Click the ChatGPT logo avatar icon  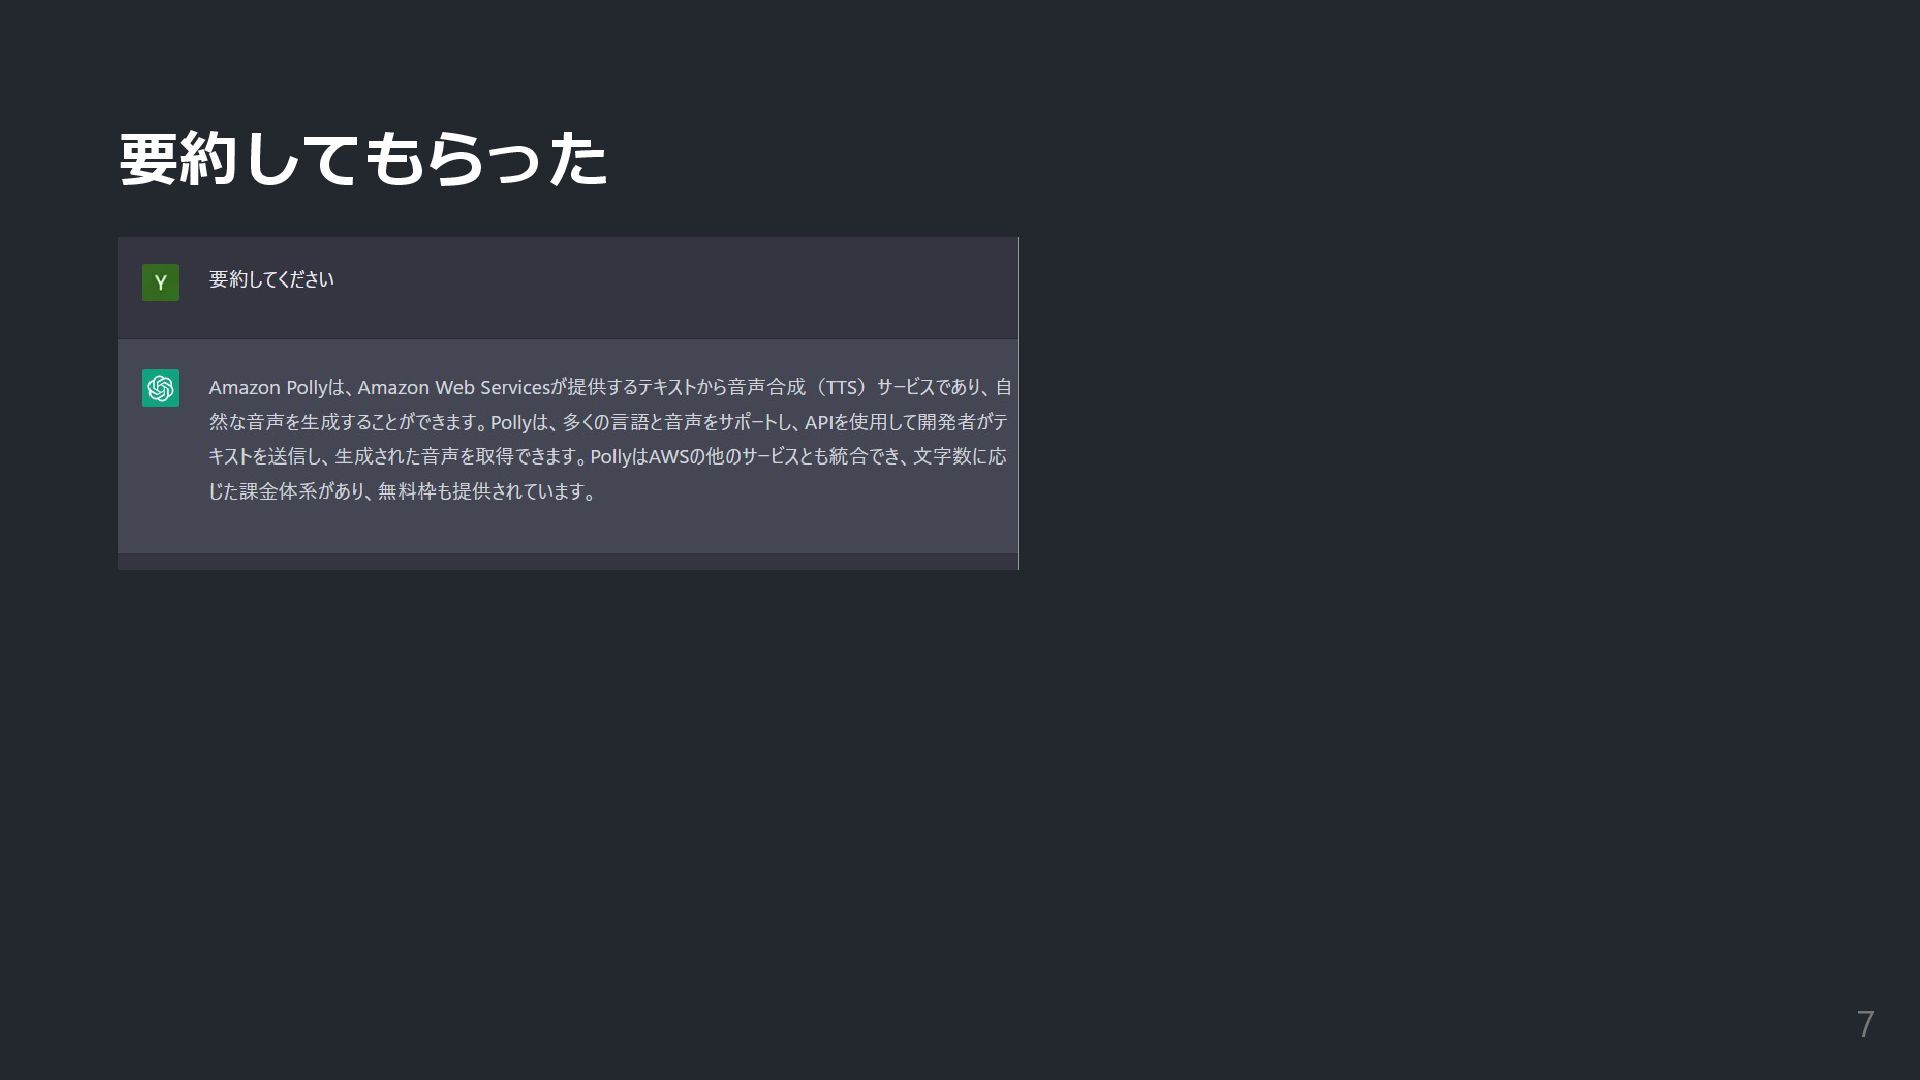(160, 388)
